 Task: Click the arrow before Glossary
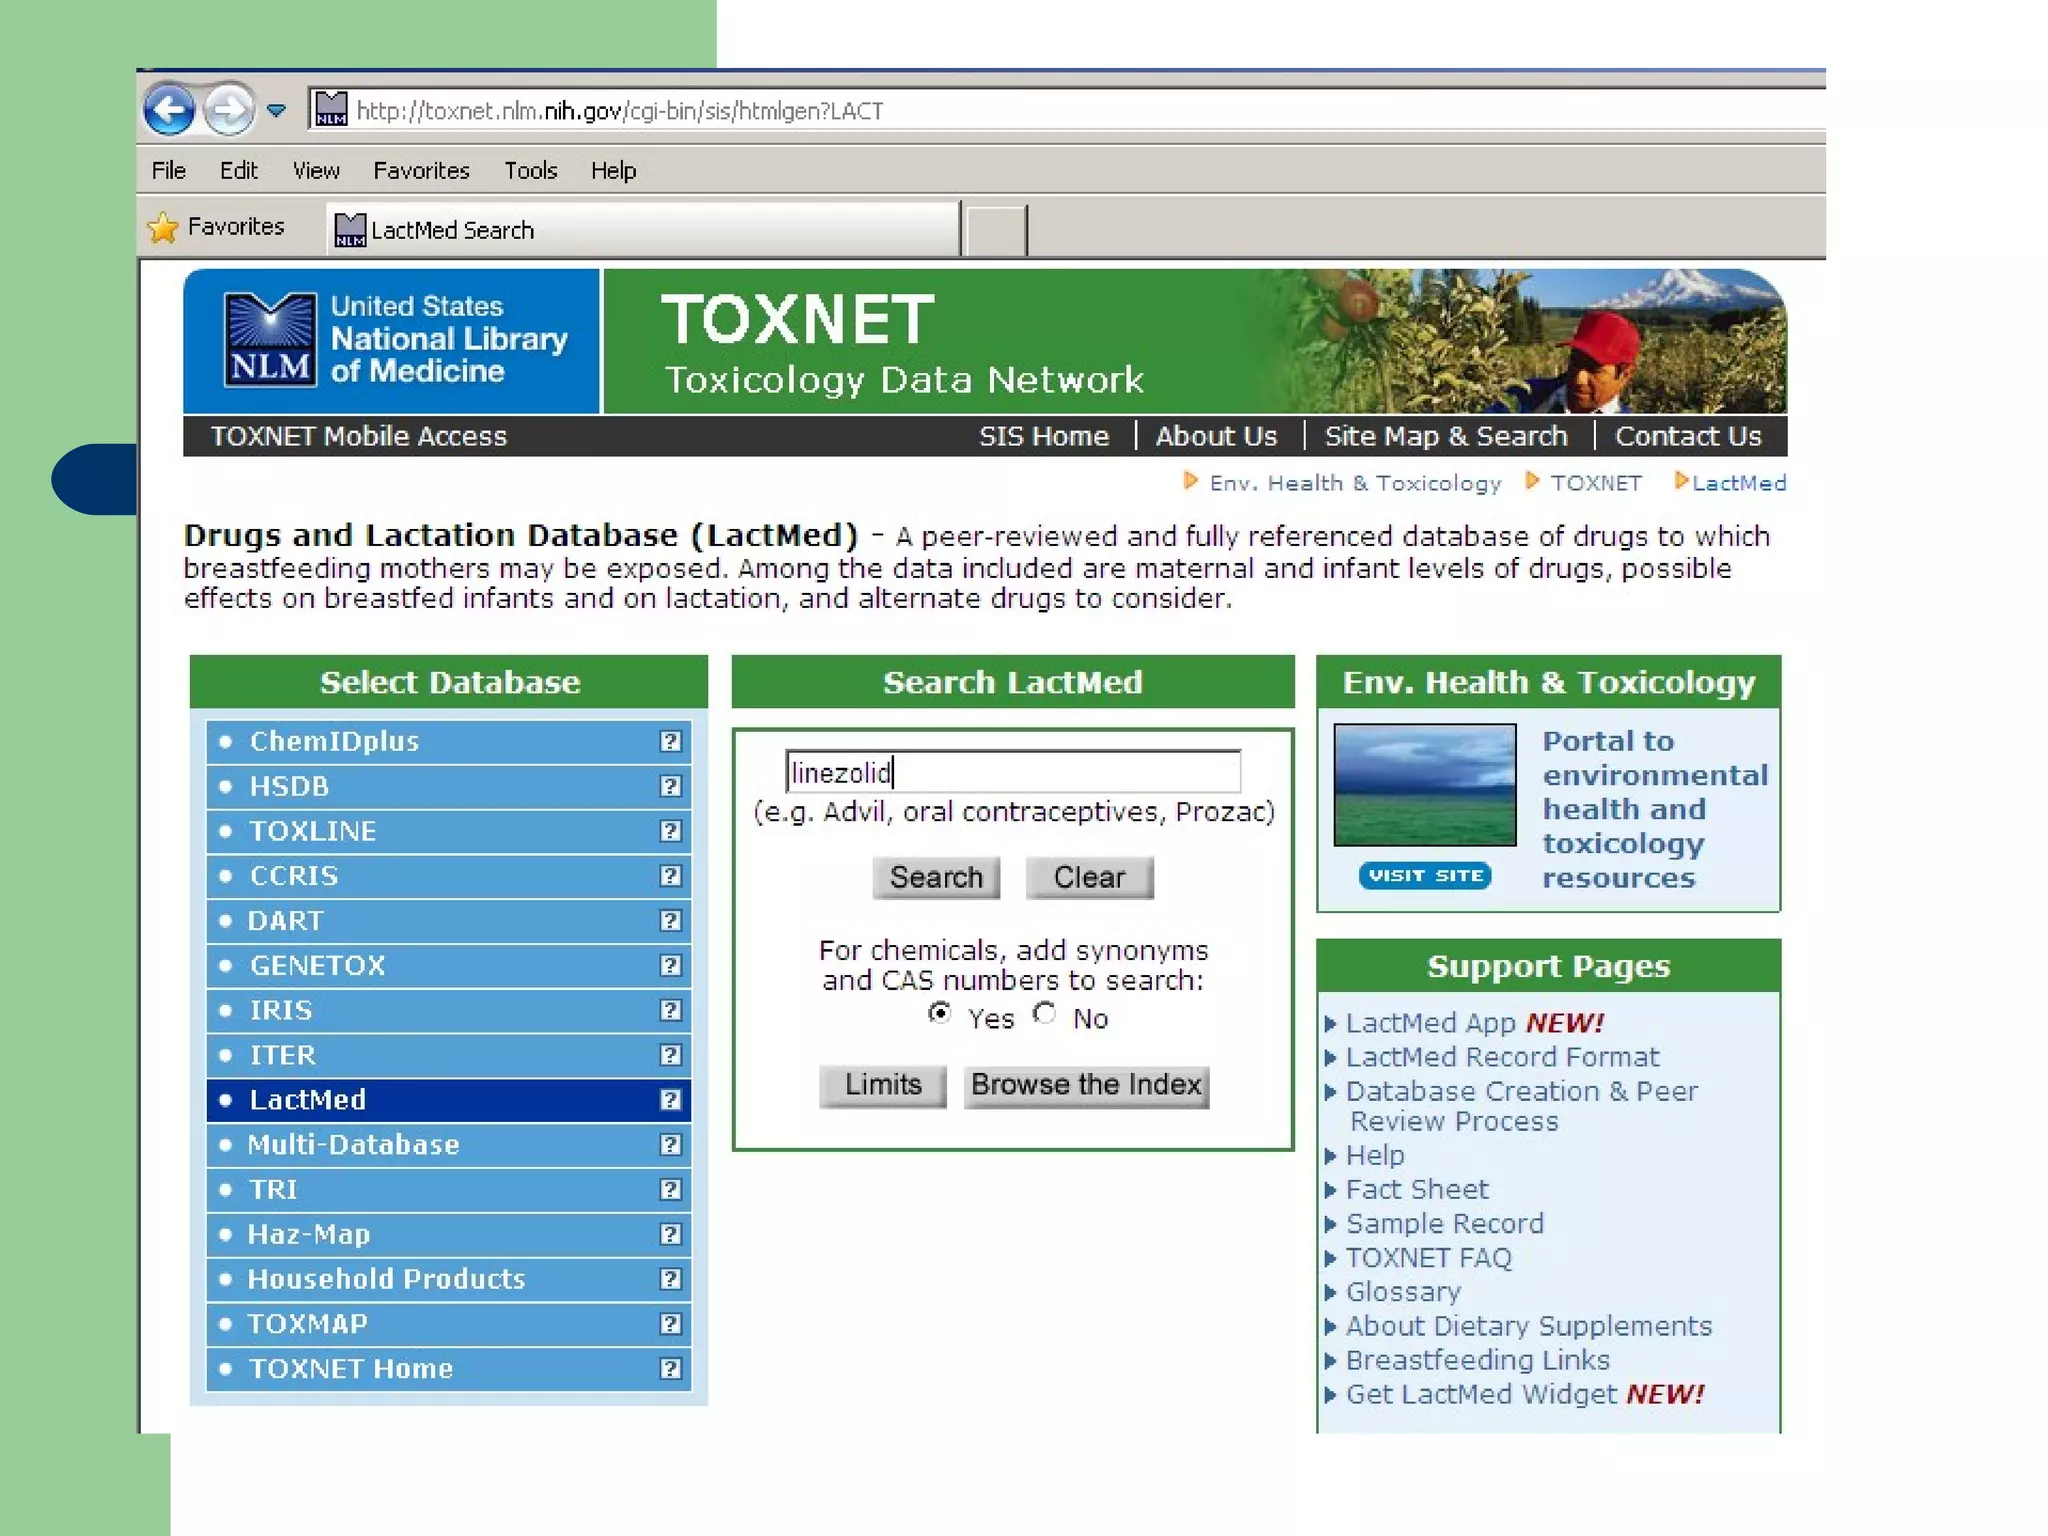point(1331,1292)
